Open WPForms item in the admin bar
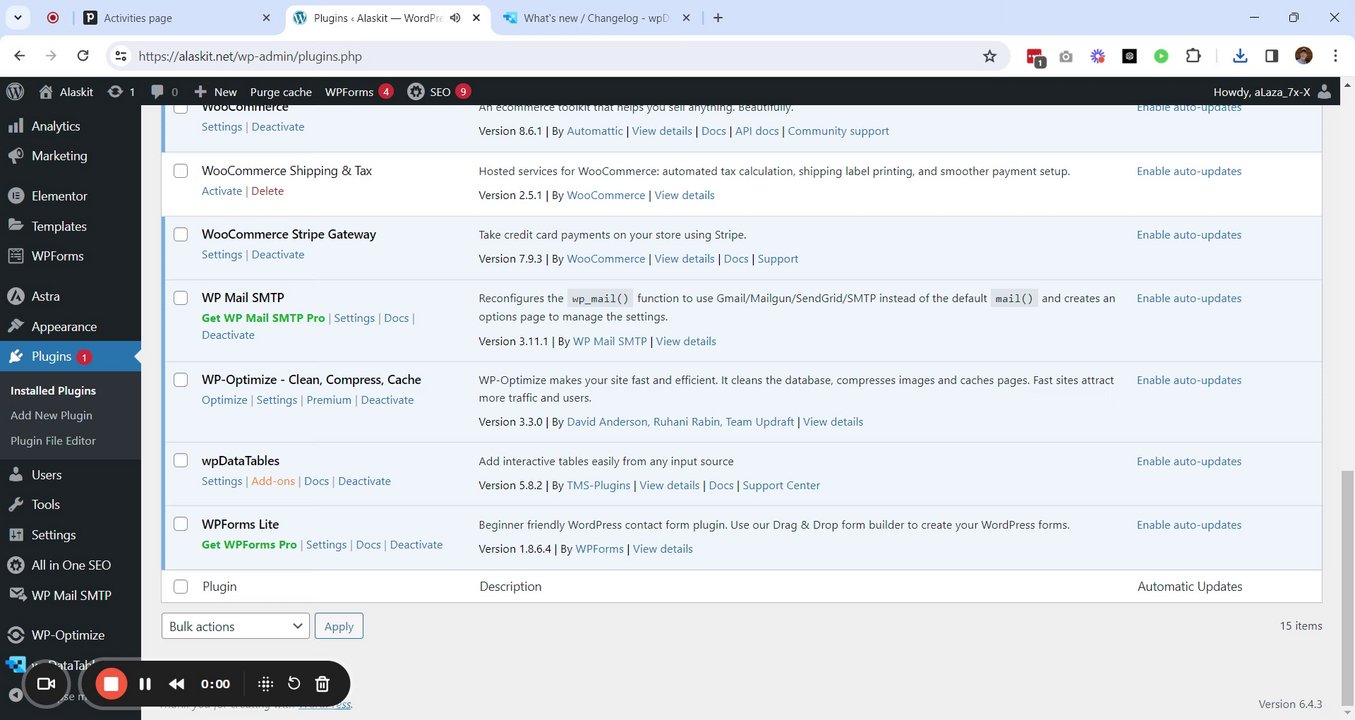Screen dimensions: 1355x720 [x=358, y=91]
